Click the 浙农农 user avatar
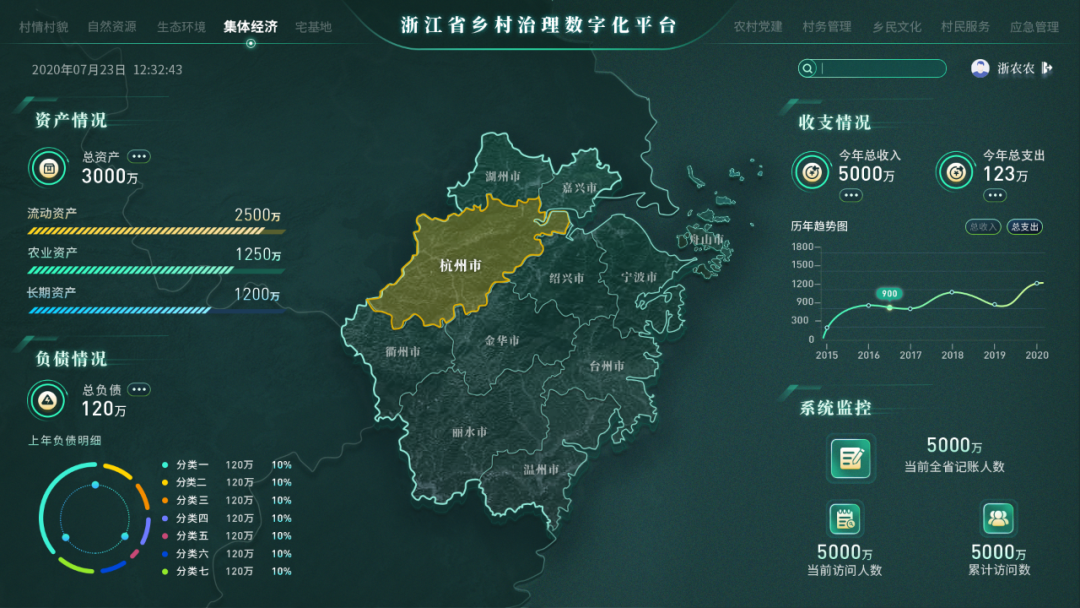The height and width of the screenshot is (608, 1080). pyautogui.click(x=980, y=68)
